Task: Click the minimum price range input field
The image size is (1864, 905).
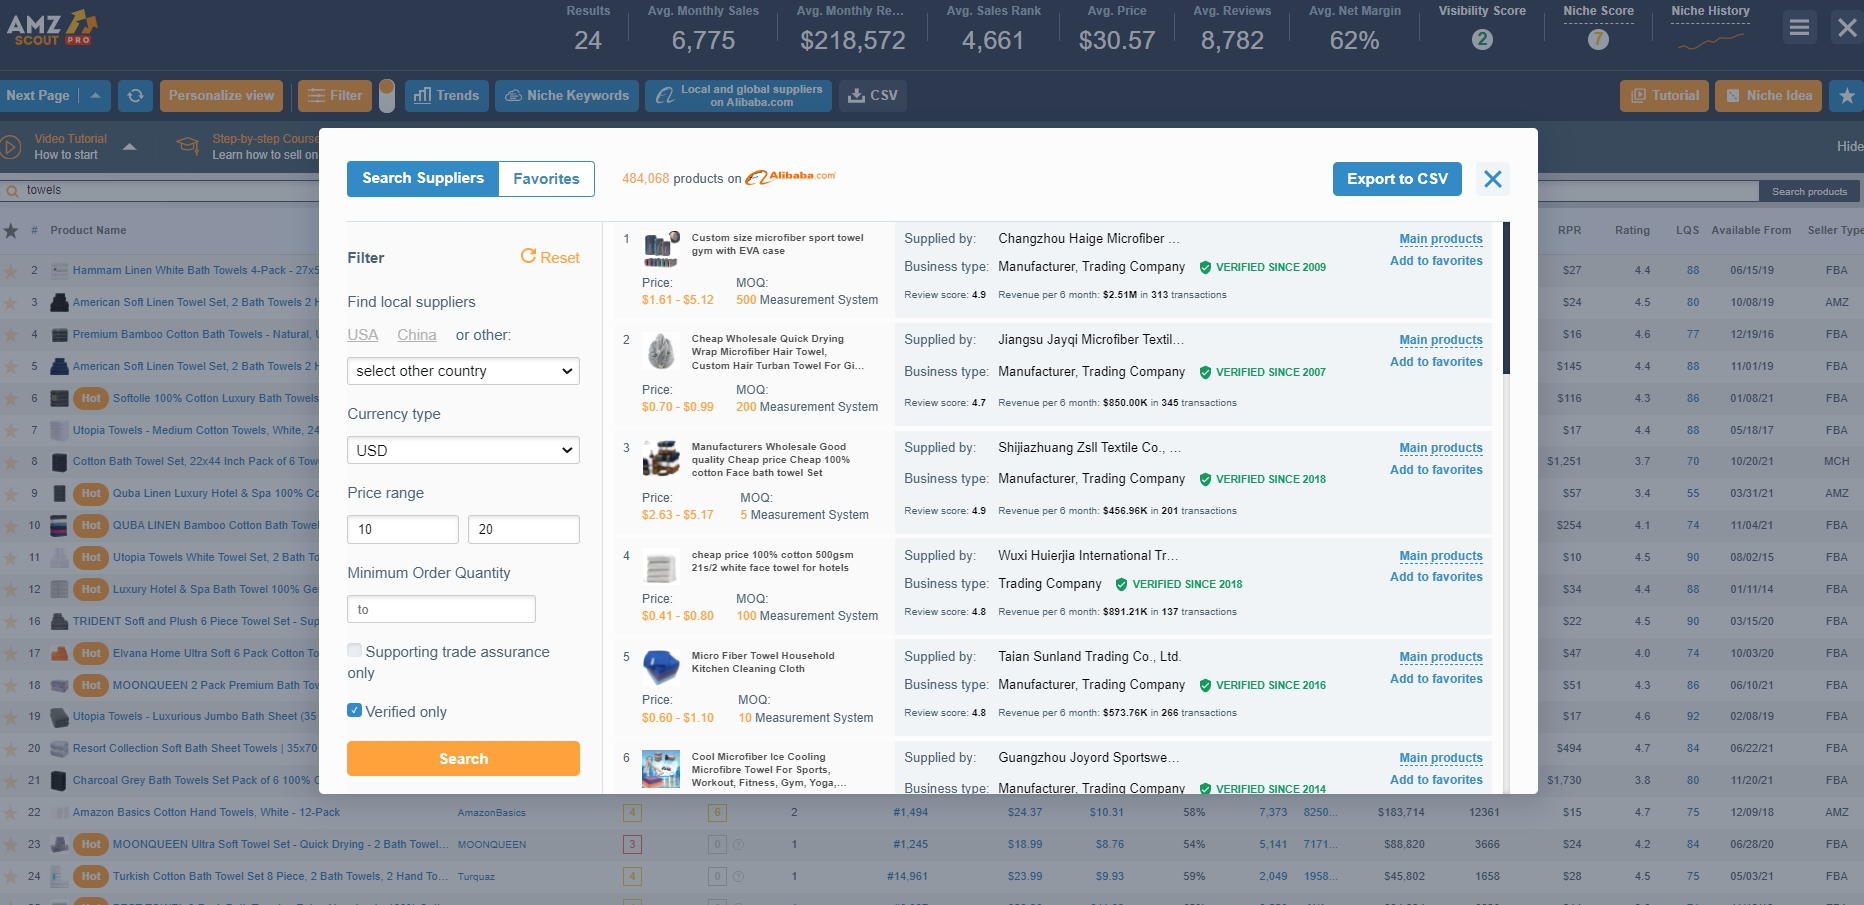Action: (x=402, y=529)
